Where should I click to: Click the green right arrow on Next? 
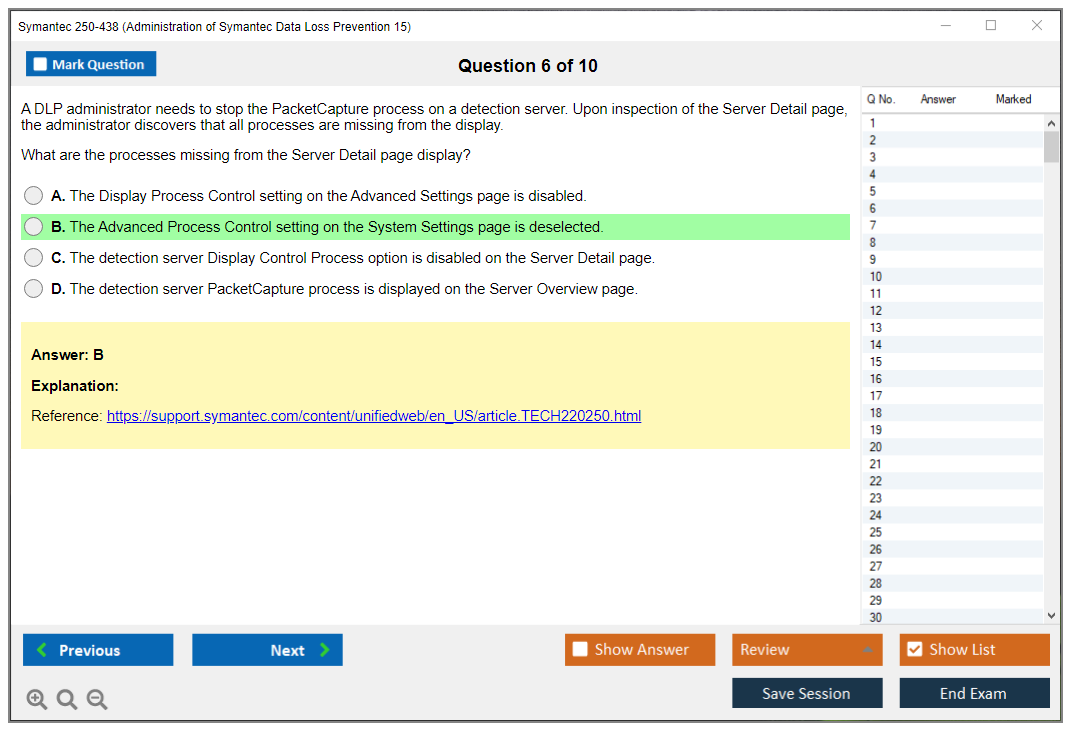[x=325, y=650]
